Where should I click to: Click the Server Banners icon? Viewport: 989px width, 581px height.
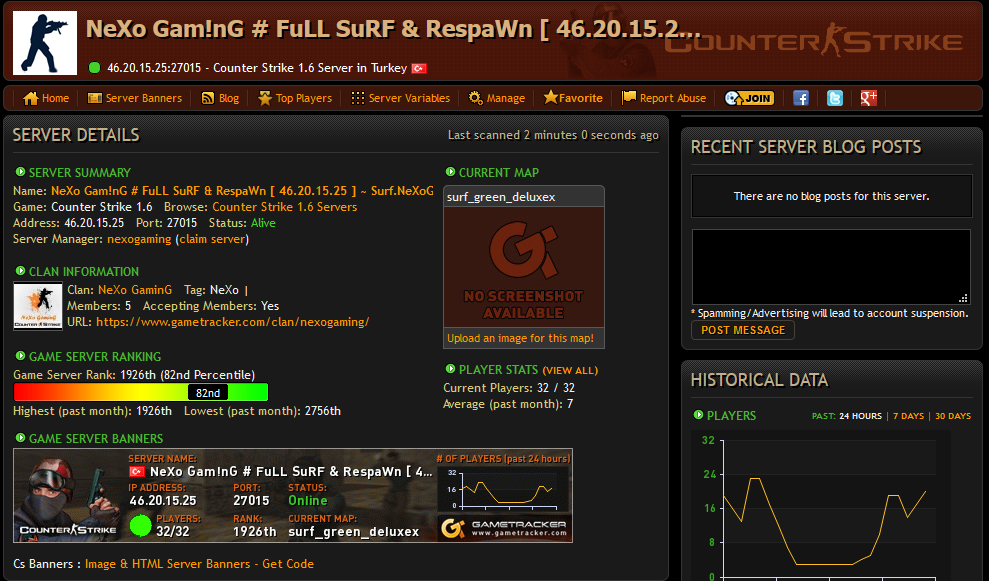[95, 98]
